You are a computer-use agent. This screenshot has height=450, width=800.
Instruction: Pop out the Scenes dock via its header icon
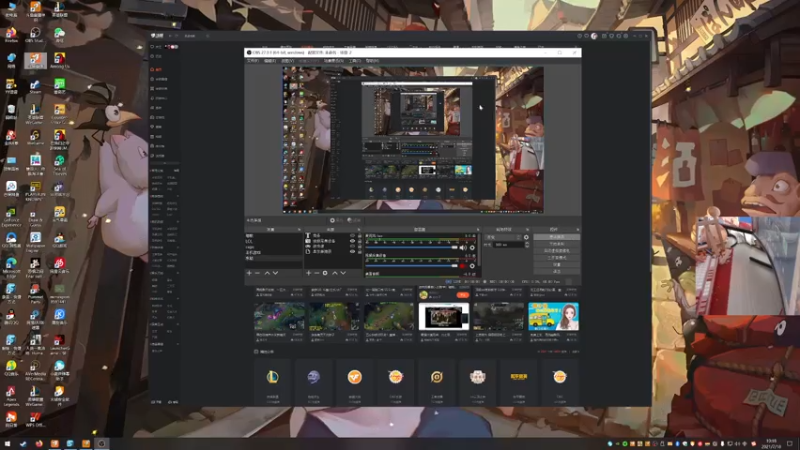coord(299,230)
